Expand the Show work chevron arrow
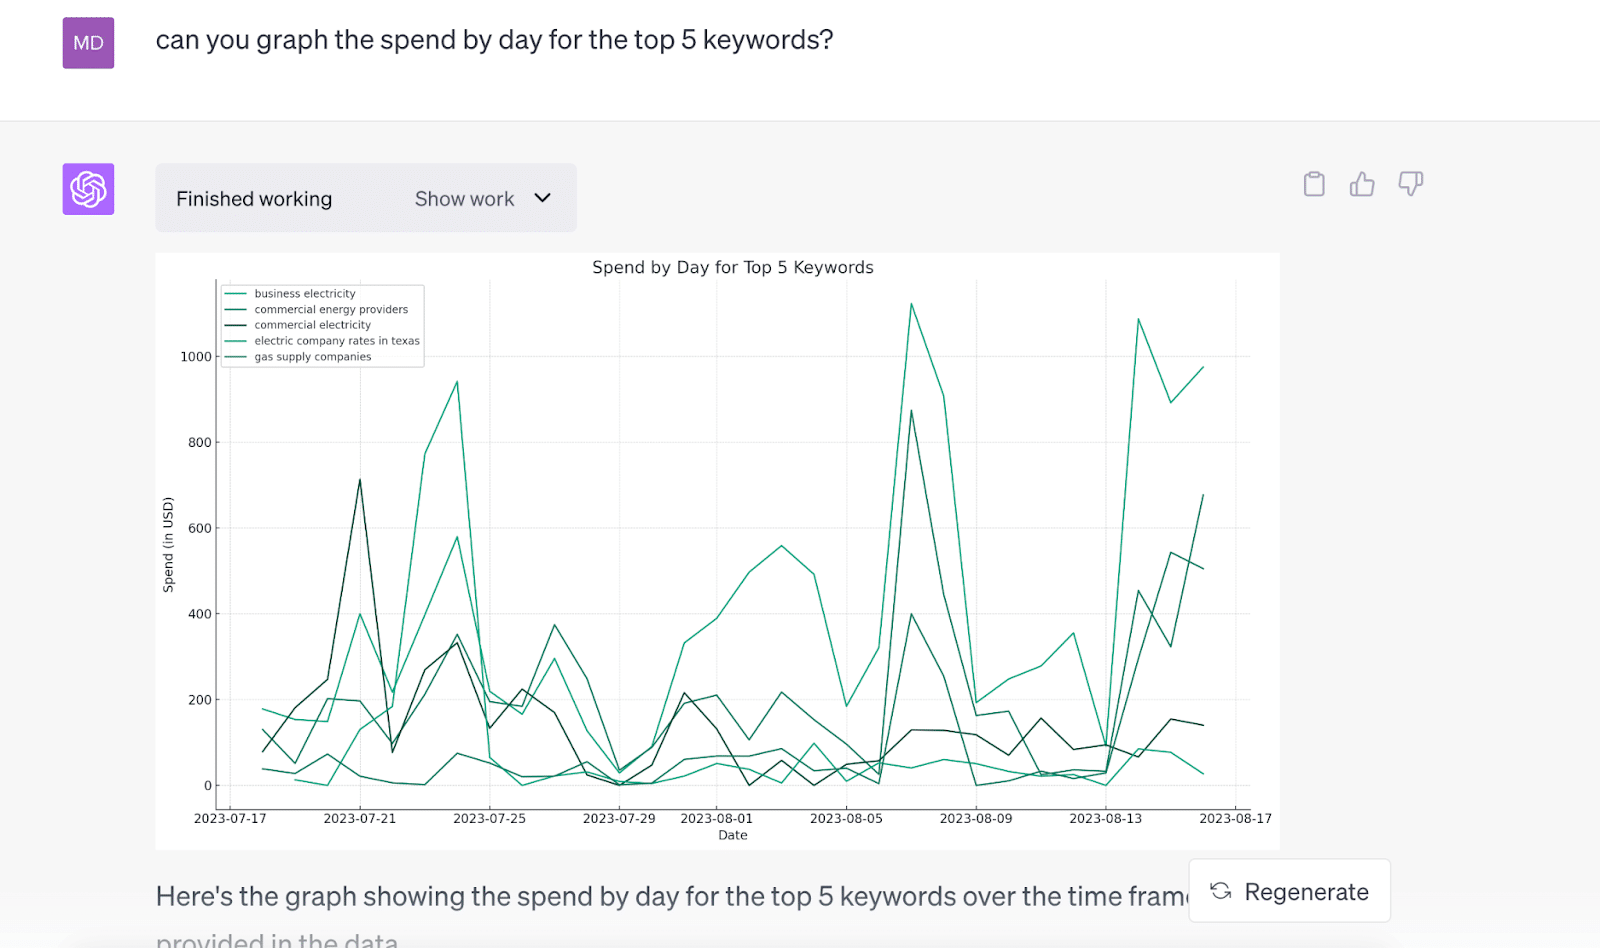Viewport: 1600px width, 948px height. (x=543, y=198)
